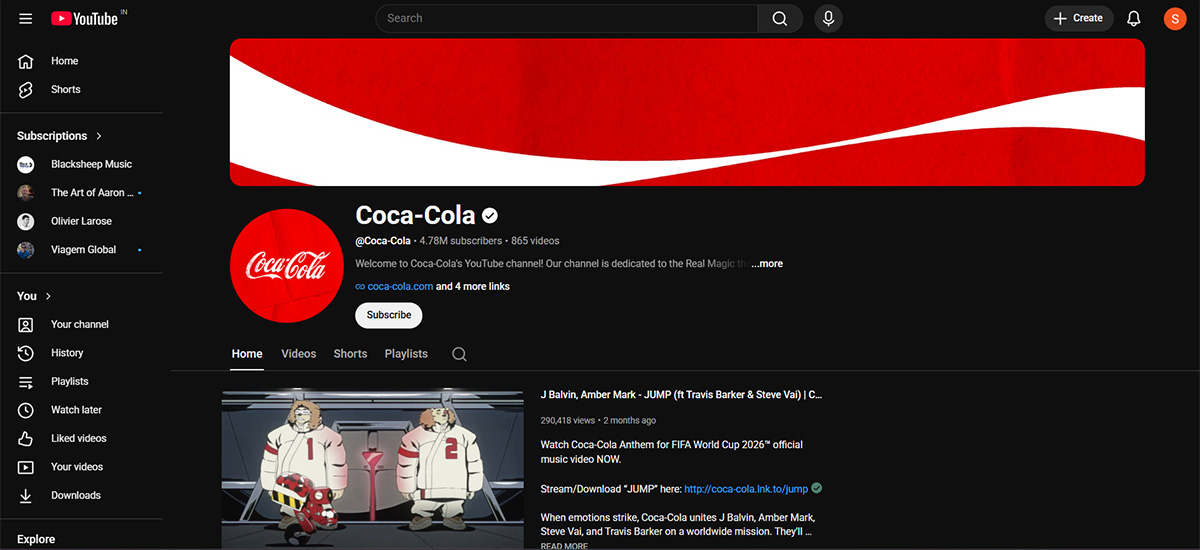Play the JUMP featured video thumbnail

tap(372, 470)
